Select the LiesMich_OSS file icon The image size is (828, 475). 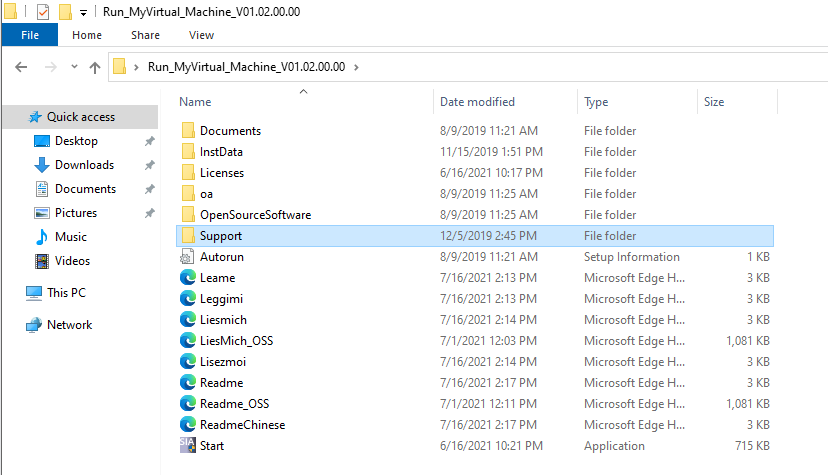(187, 340)
